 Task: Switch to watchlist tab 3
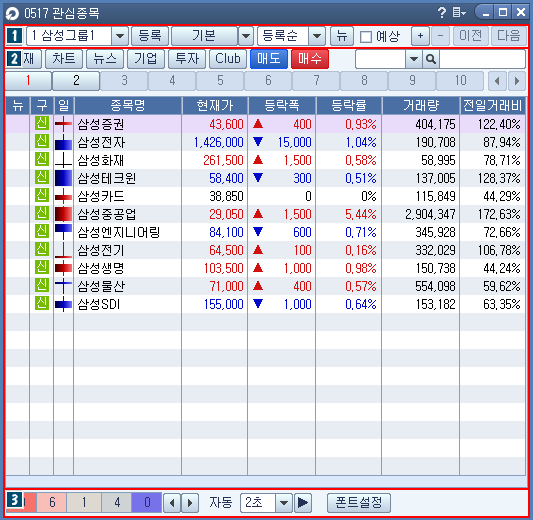124,81
